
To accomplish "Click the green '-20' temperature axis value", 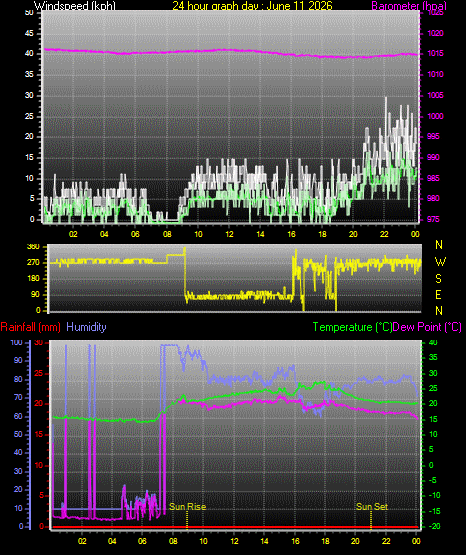I will click(435, 527).
